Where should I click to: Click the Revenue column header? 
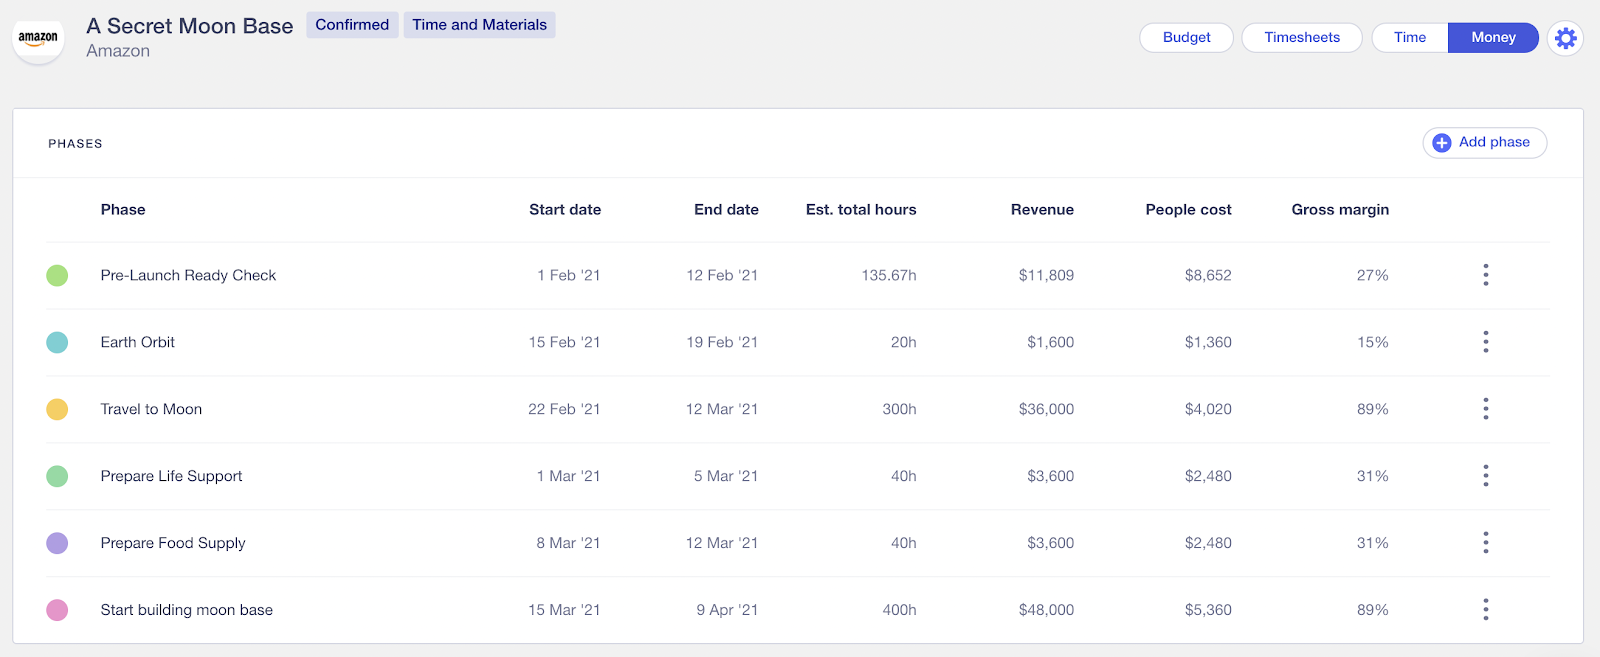point(1042,210)
